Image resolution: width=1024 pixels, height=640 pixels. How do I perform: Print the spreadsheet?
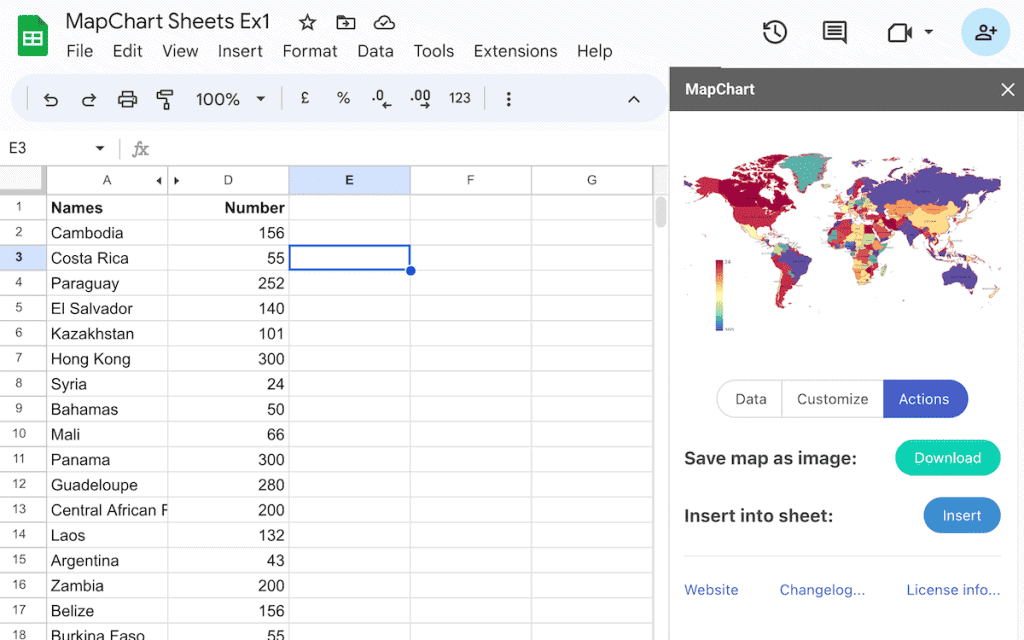127,99
